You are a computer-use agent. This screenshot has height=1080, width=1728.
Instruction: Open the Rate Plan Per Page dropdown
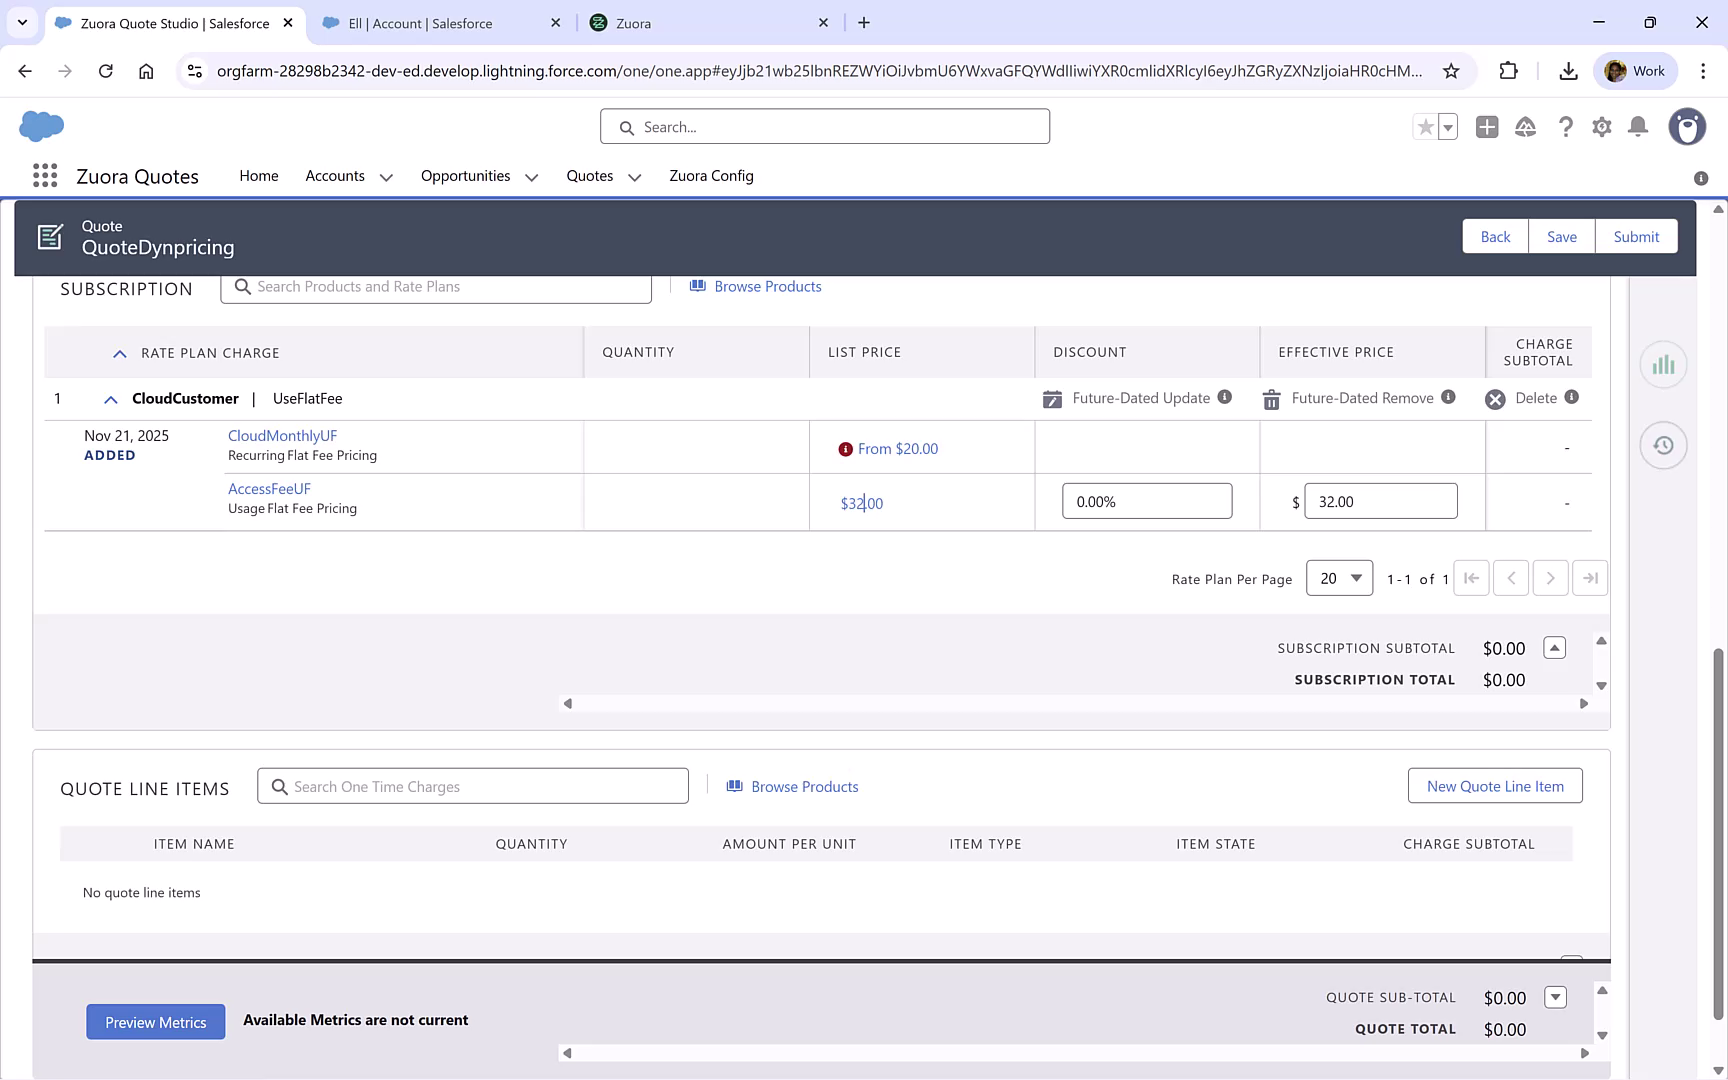[x=1339, y=578]
